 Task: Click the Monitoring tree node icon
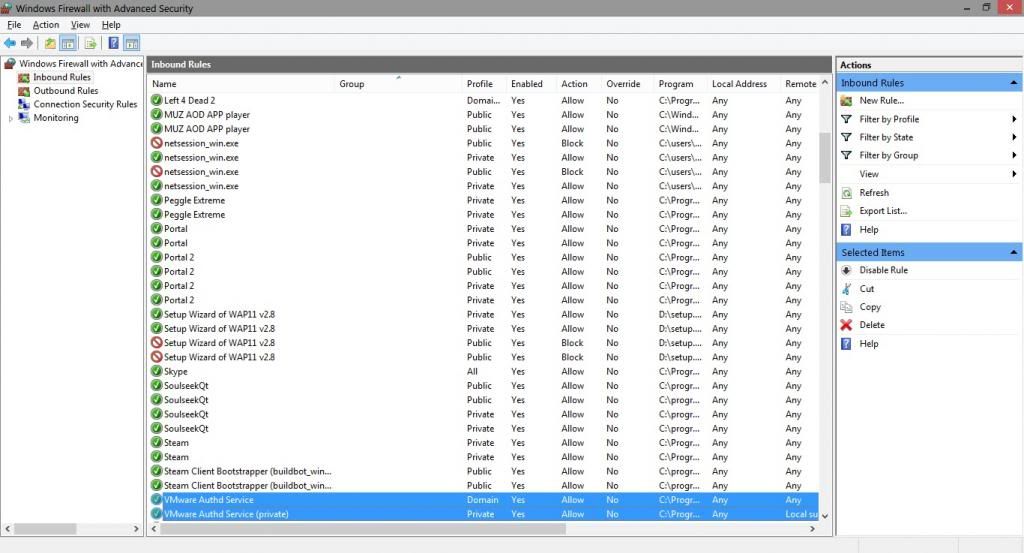[x=24, y=118]
